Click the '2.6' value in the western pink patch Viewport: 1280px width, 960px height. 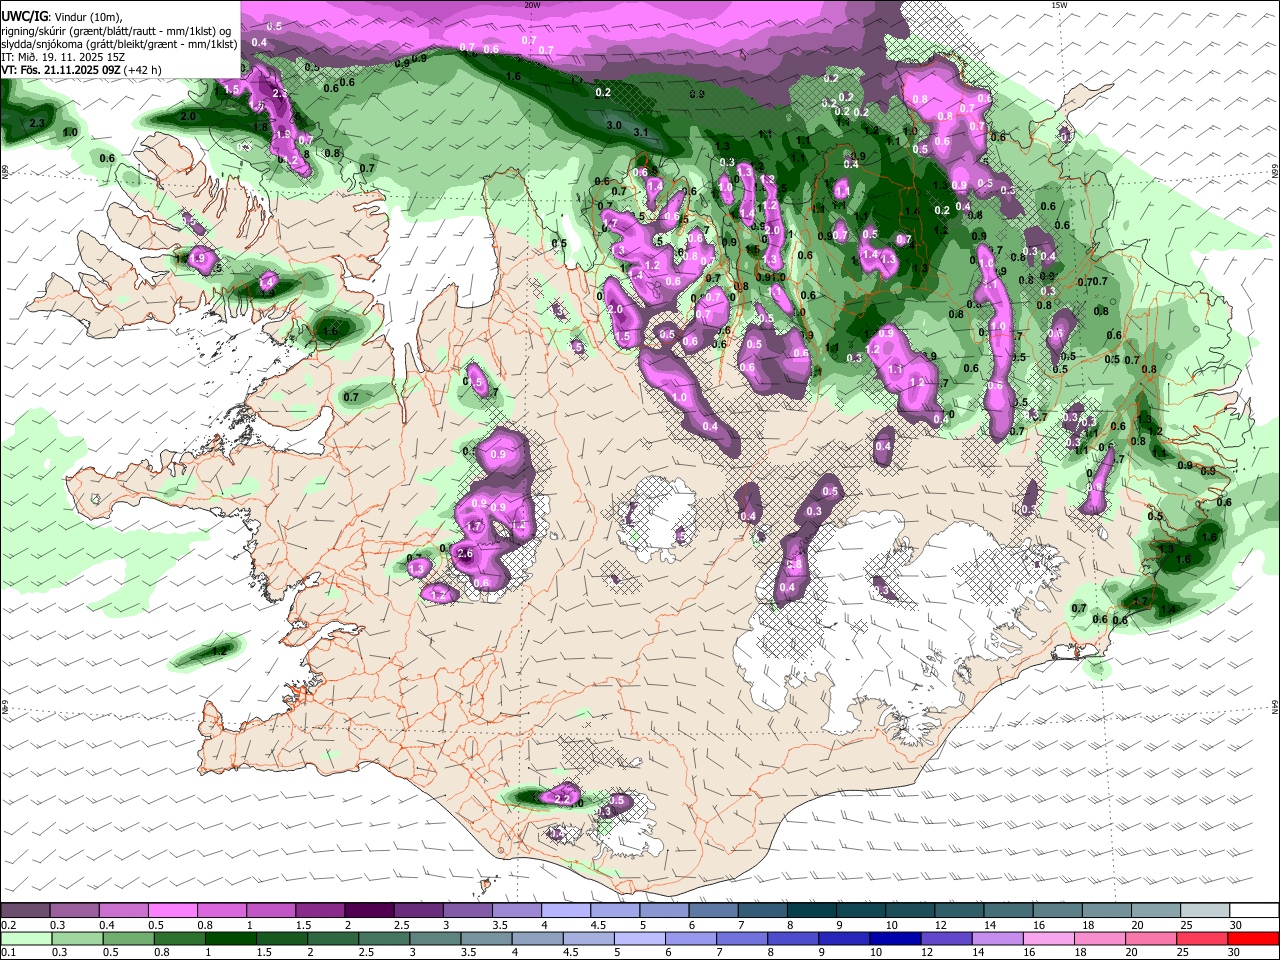point(464,554)
